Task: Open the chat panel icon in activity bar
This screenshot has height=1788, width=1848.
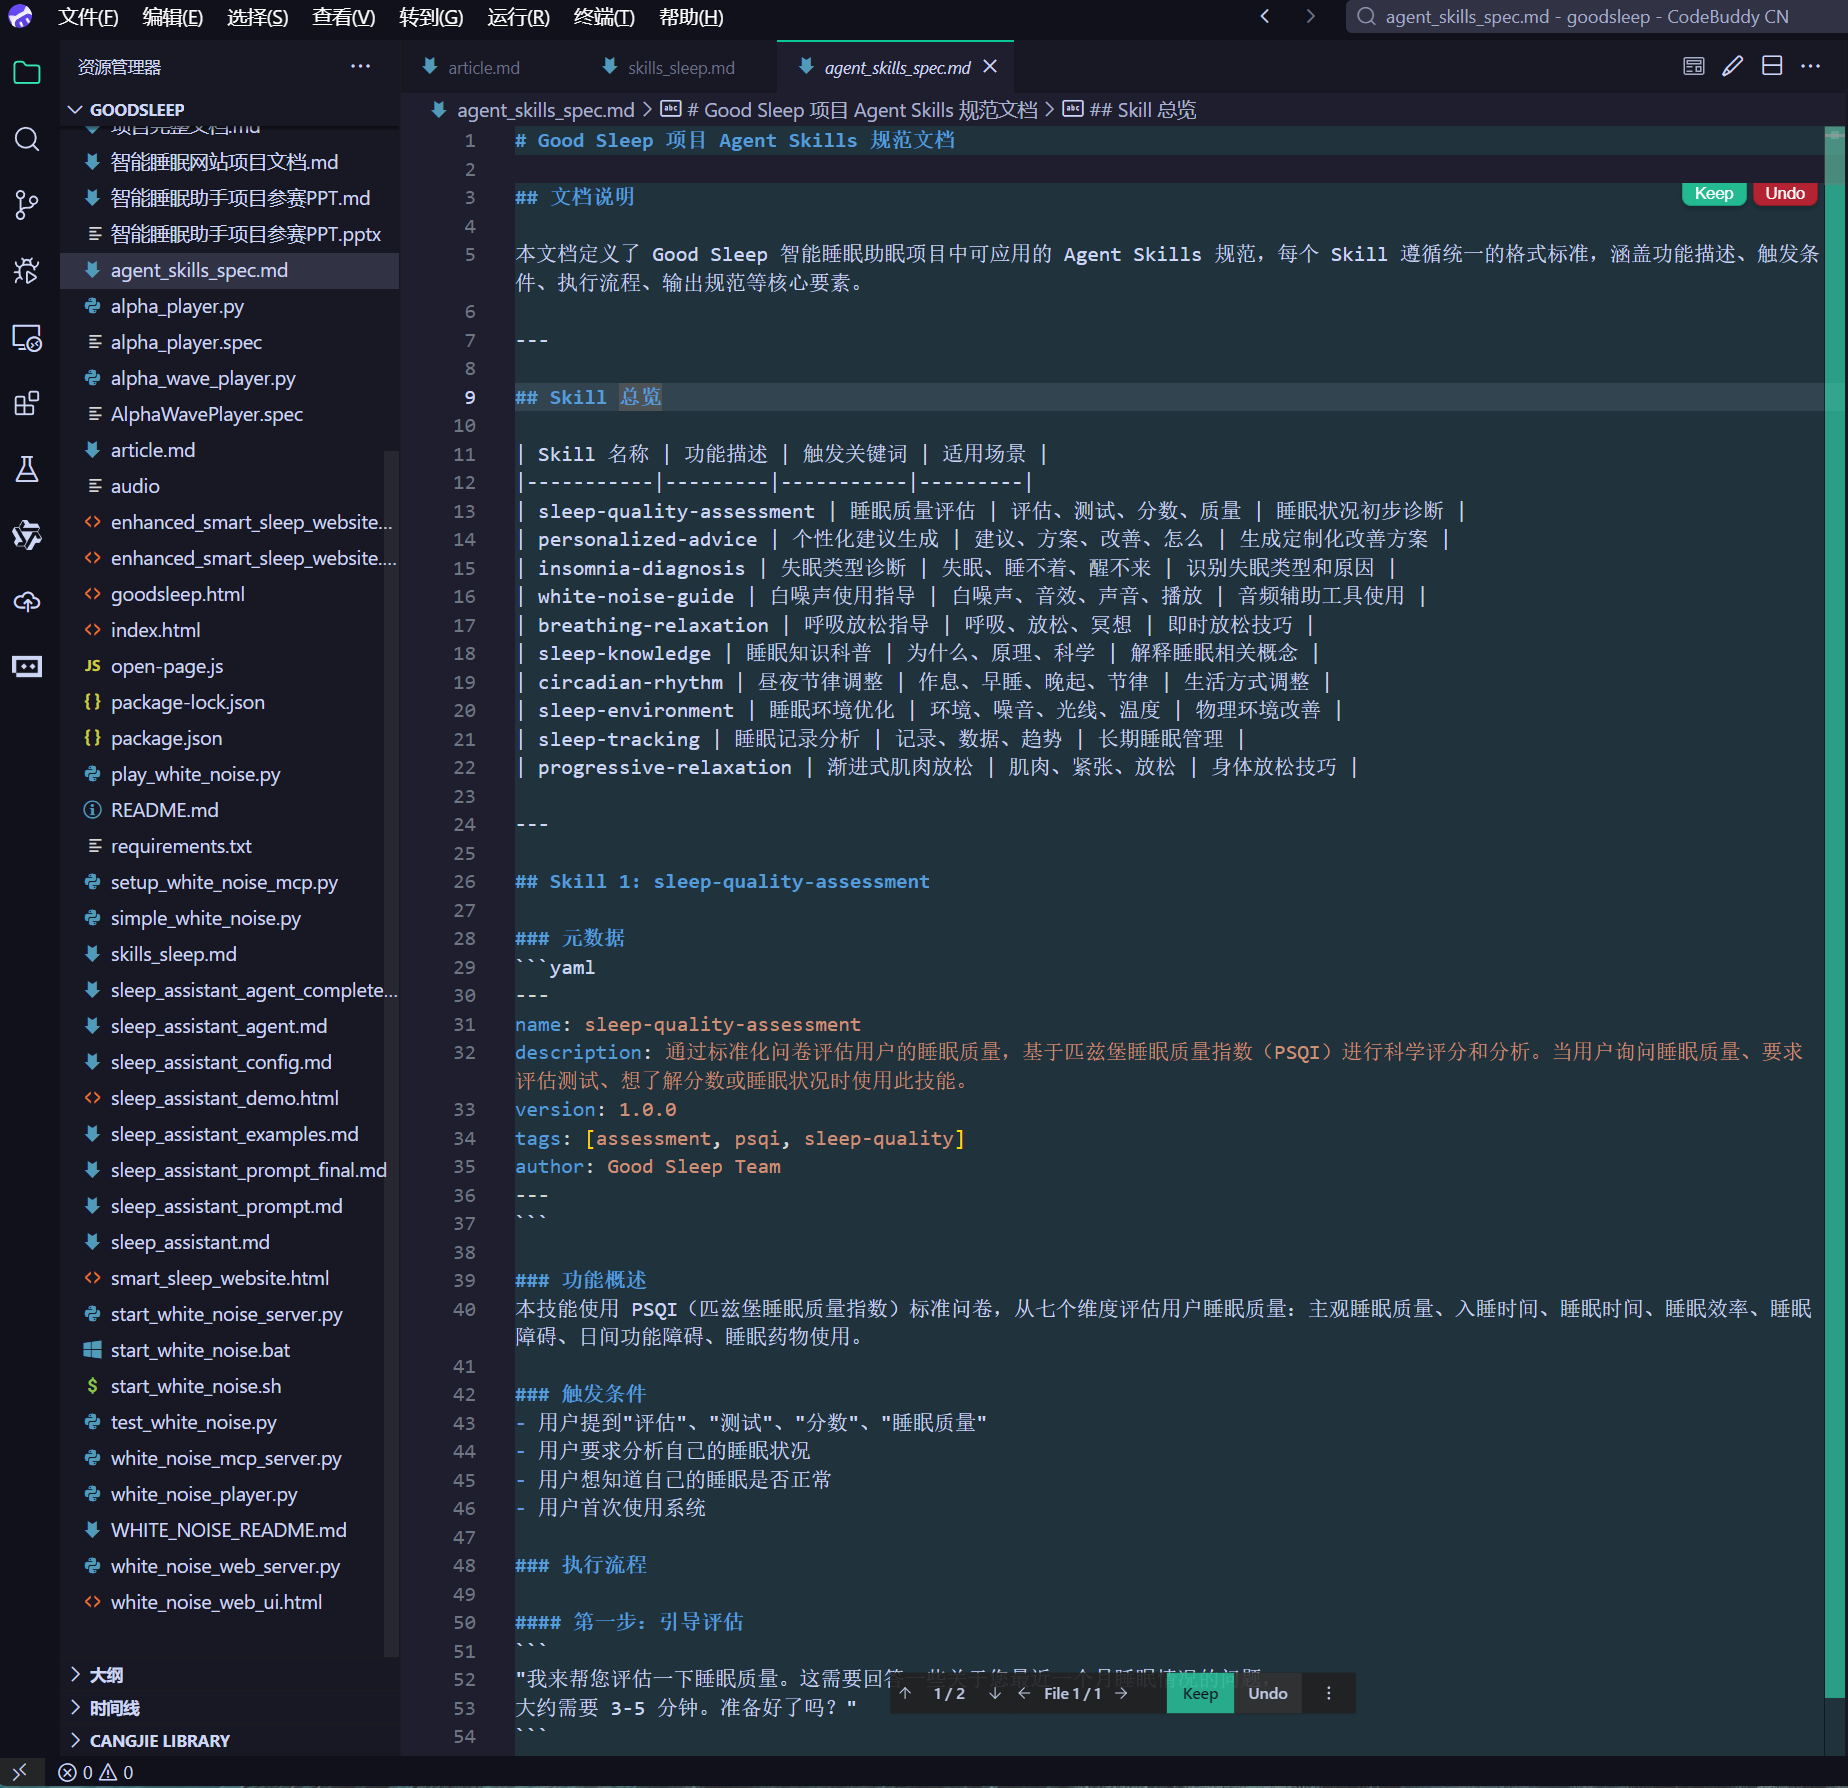Action: click(x=27, y=667)
